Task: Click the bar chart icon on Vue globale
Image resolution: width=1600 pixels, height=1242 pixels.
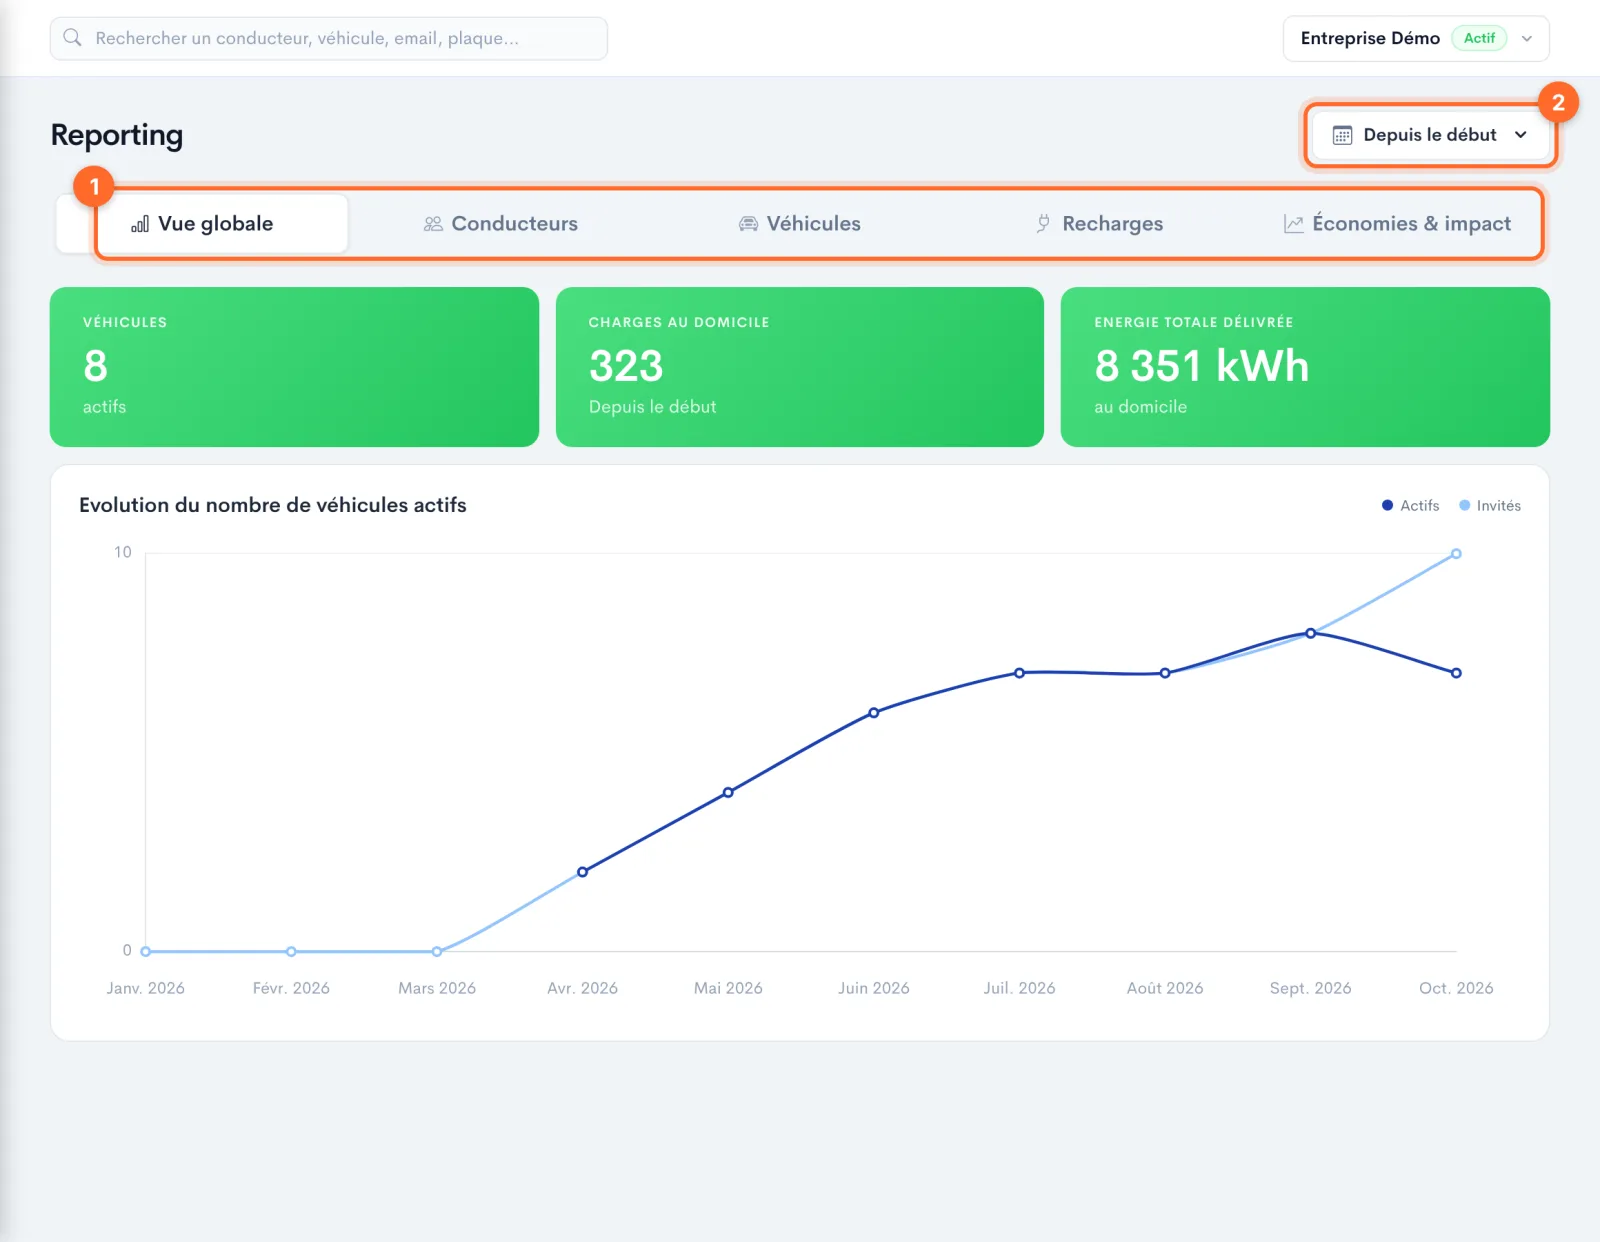Action: [x=140, y=224]
